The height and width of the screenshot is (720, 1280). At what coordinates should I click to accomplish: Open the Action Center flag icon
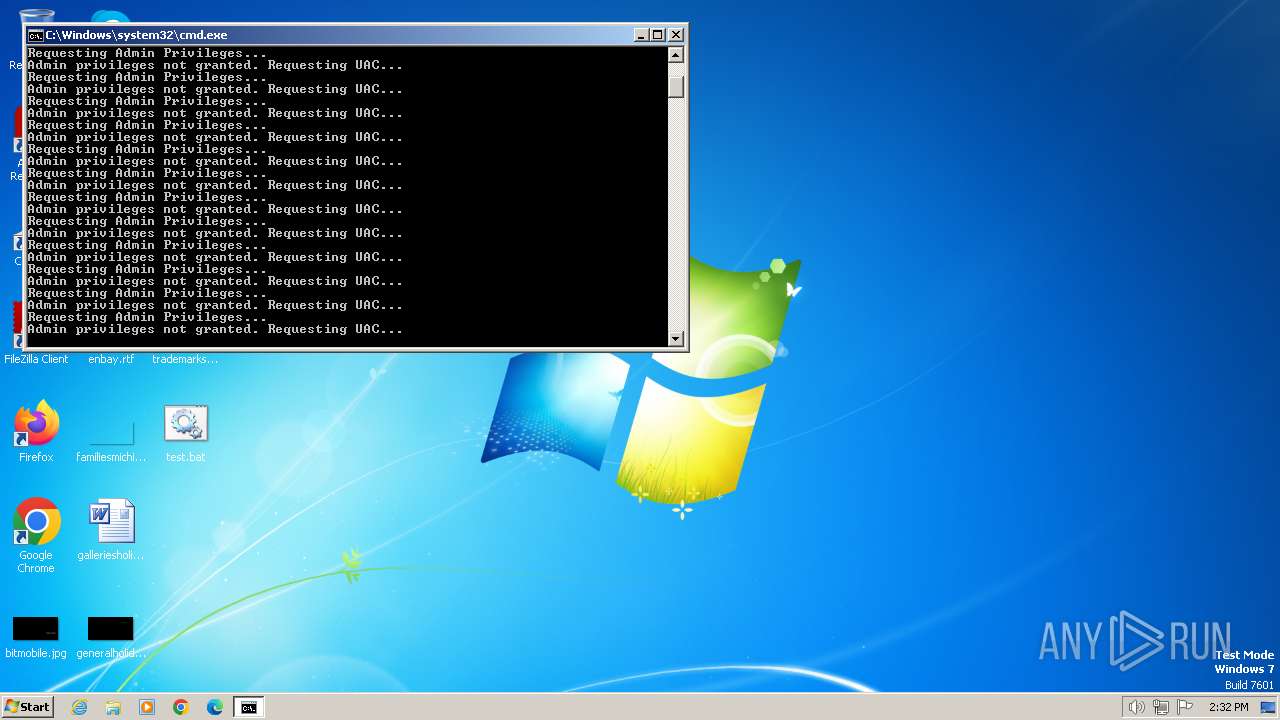pos(1185,707)
